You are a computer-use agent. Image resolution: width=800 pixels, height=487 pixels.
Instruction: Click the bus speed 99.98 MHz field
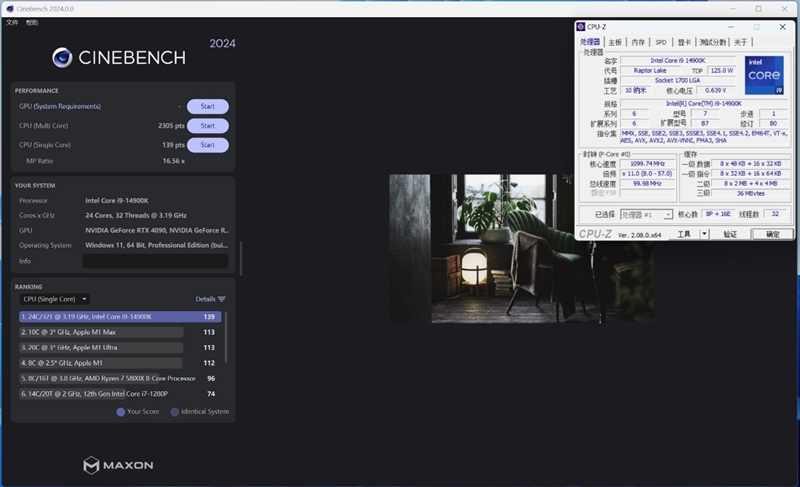pos(647,184)
